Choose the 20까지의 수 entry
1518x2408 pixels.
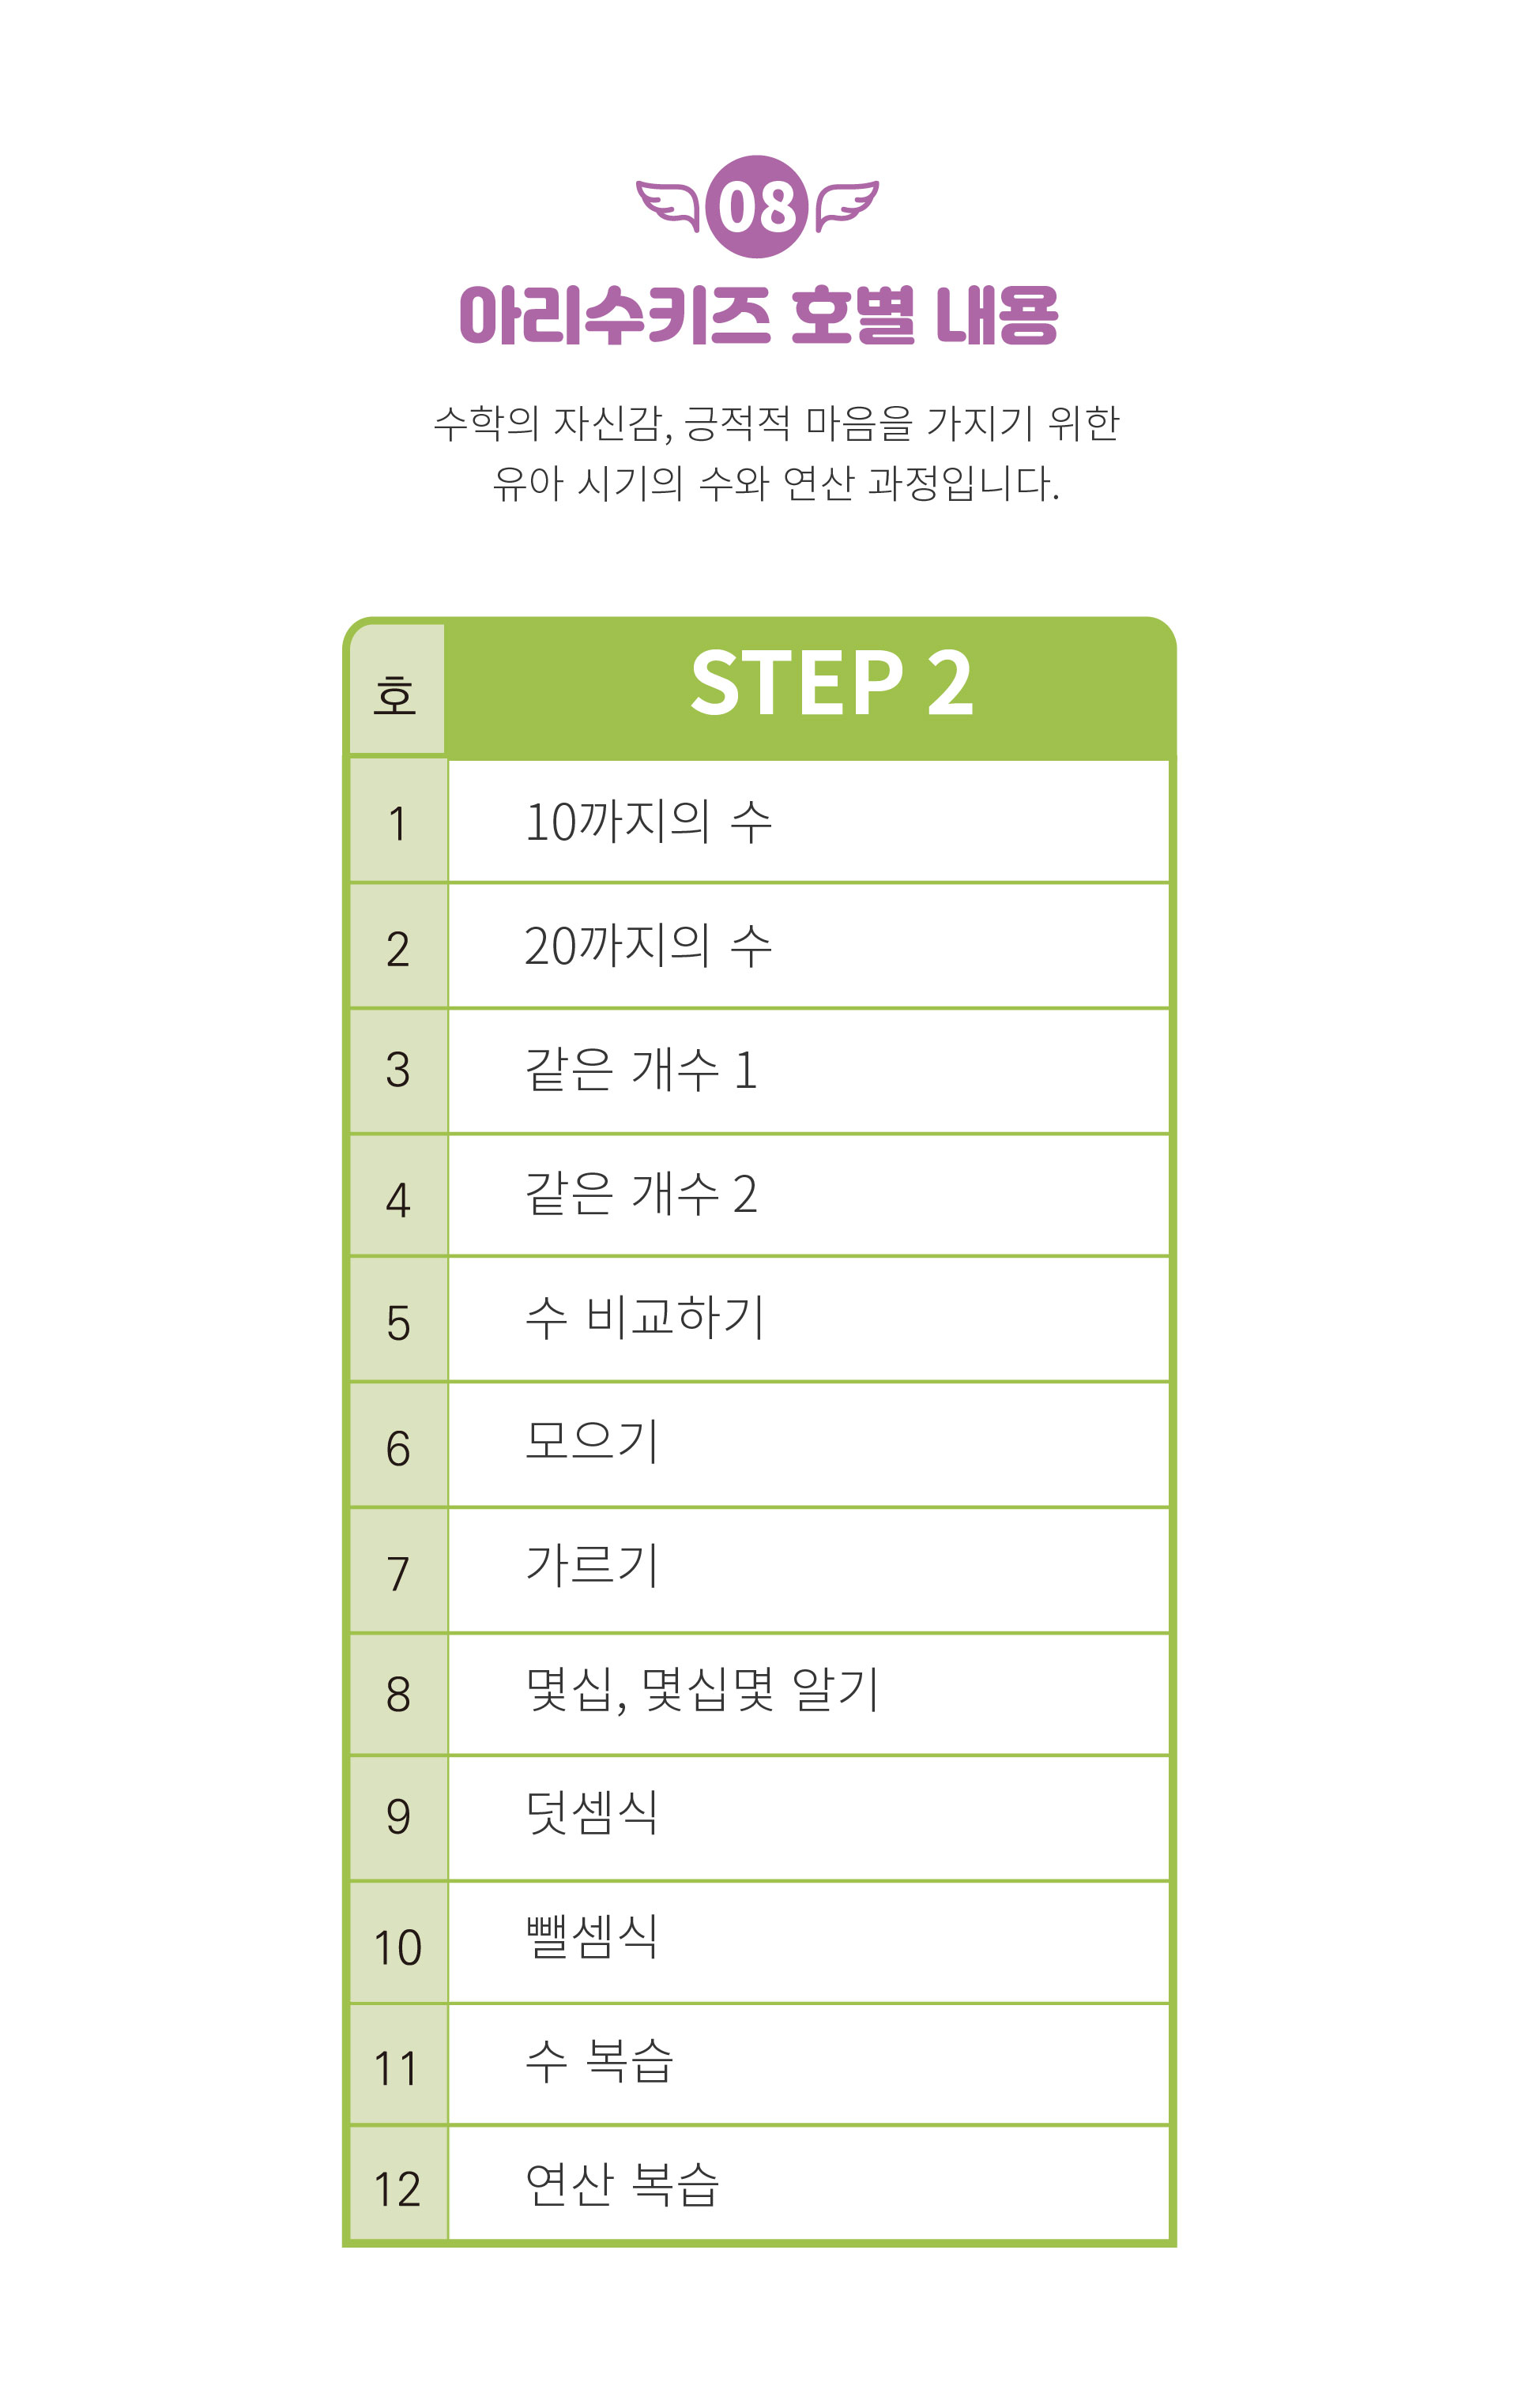click(648, 946)
